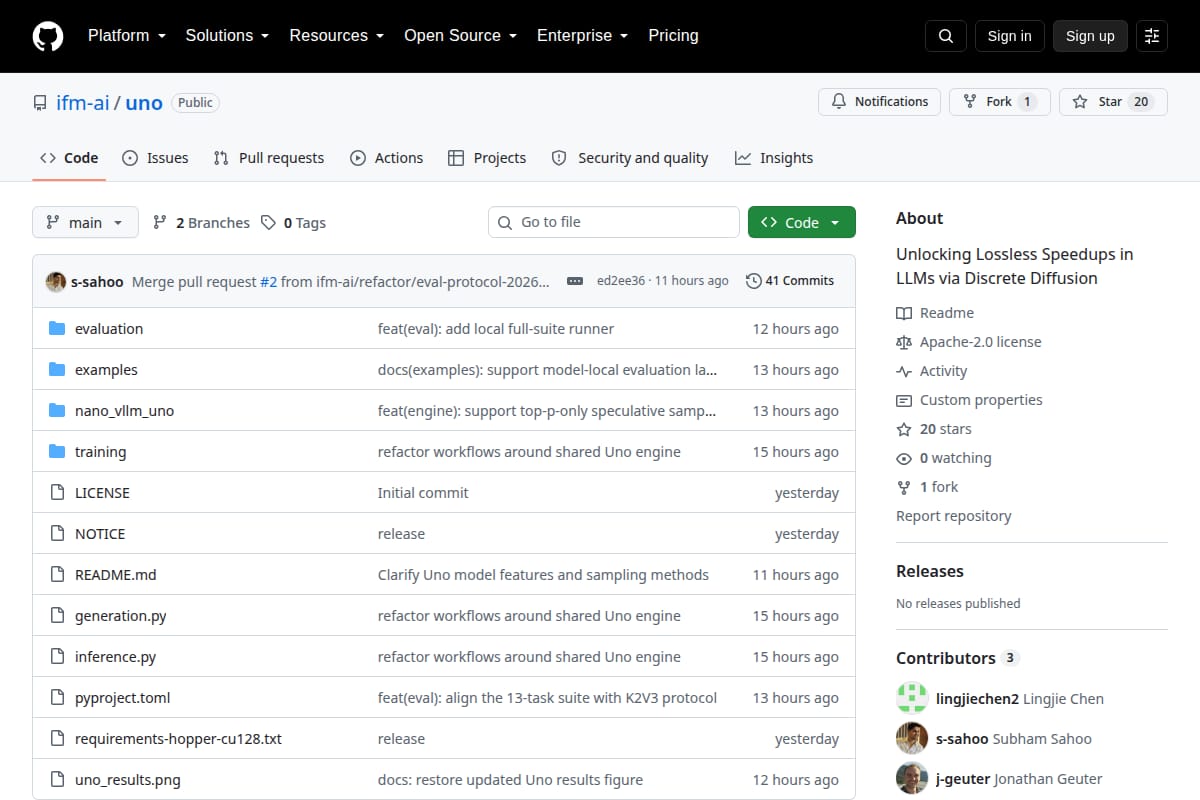Viewport: 1200px width, 800px height.
Task: Open the Pricing page
Action: tap(673, 35)
